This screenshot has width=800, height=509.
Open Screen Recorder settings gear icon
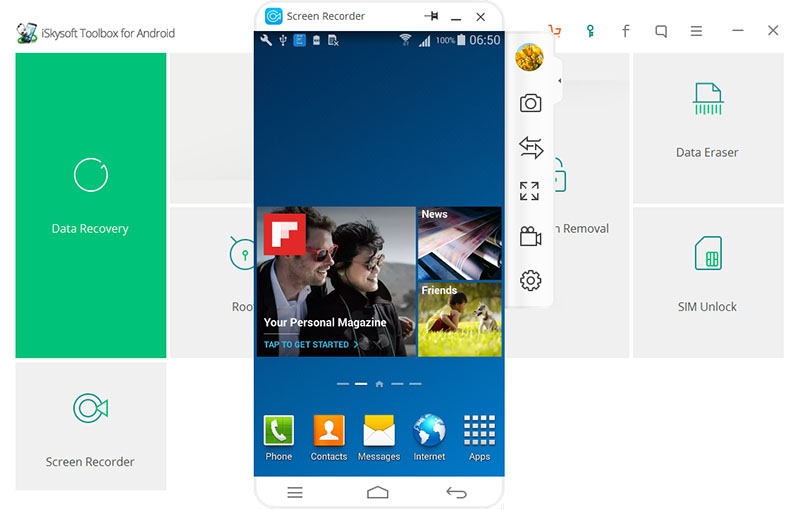pos(530,281)
